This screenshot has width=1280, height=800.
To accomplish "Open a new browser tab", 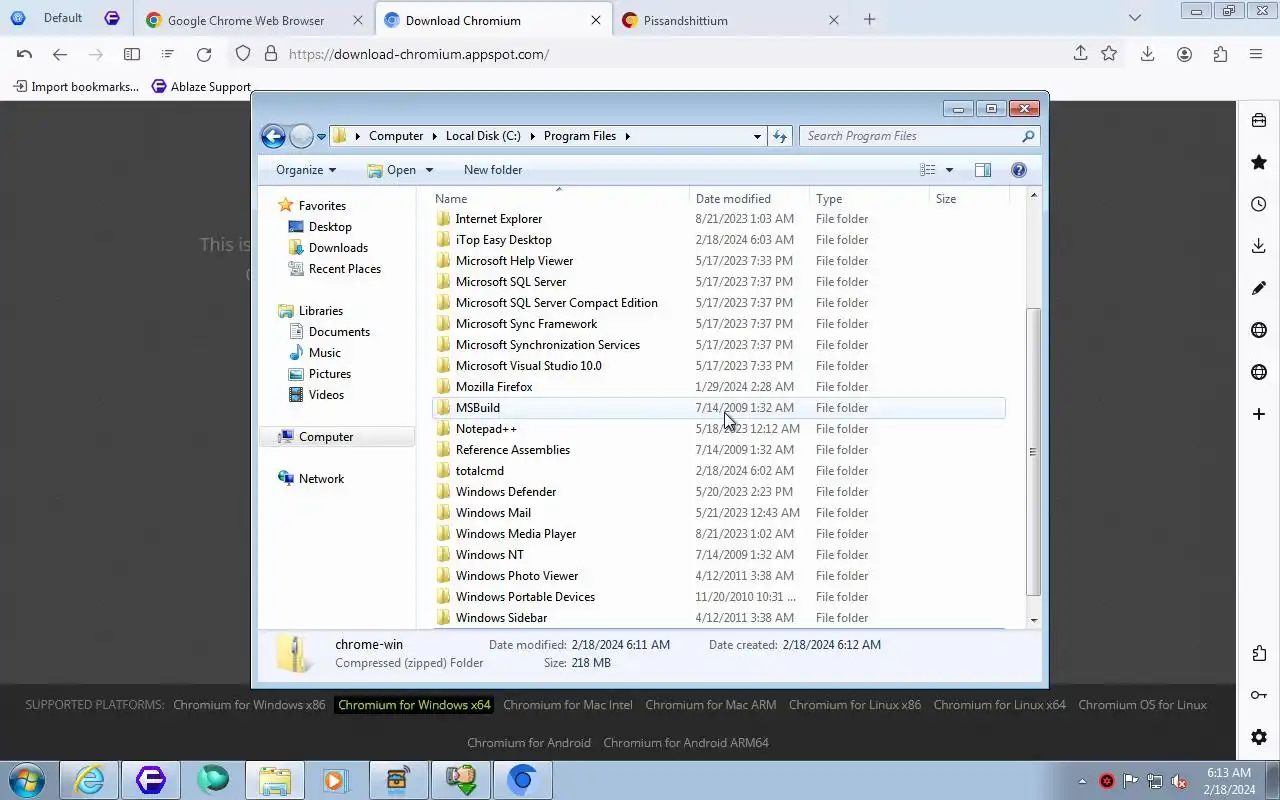I will point(869,19).
